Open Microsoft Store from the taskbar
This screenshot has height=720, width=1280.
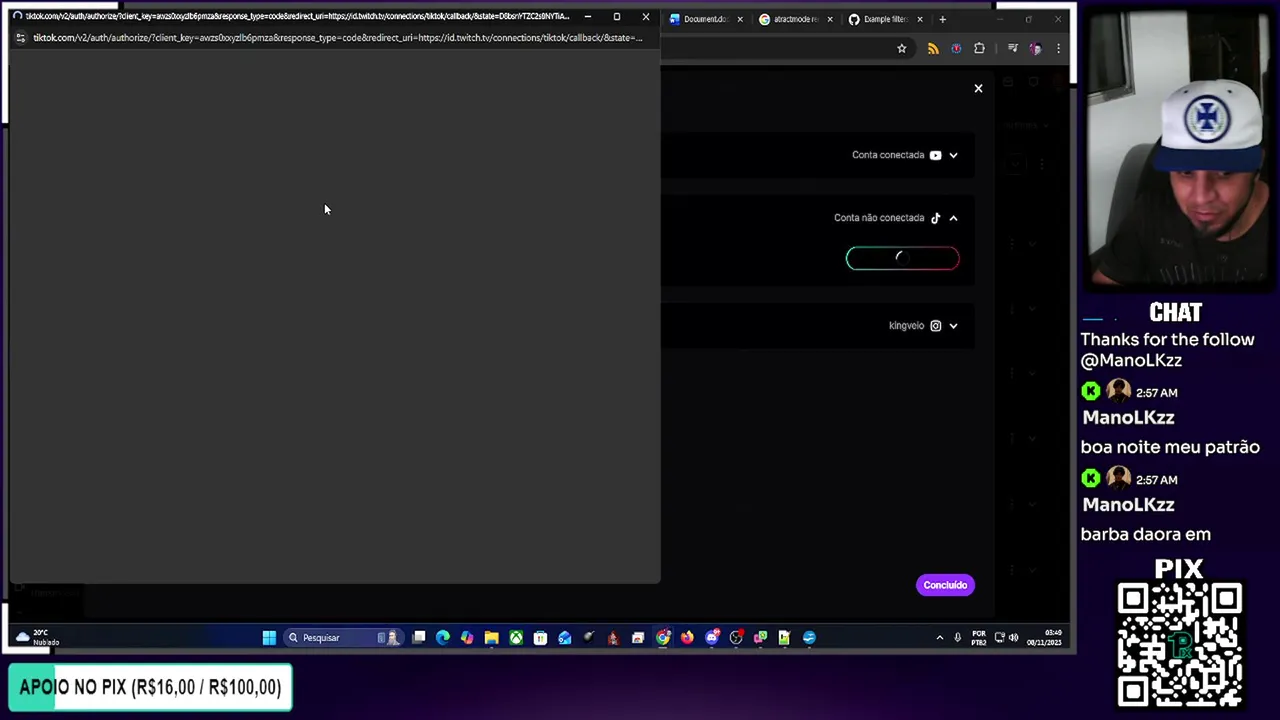pos(540,637)
